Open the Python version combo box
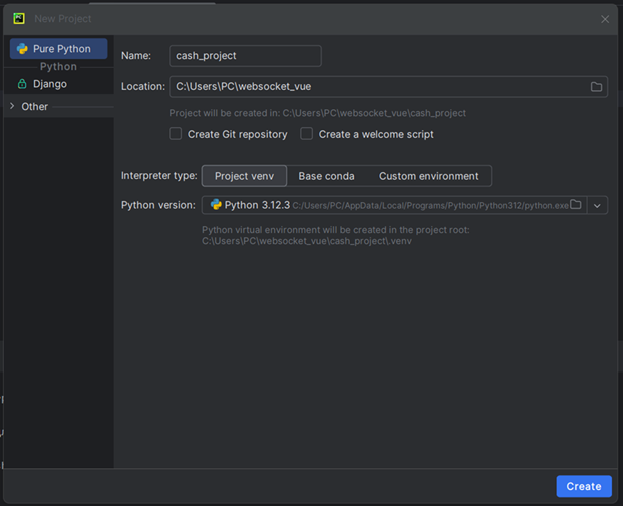This screenshot has height=506, width=623. [404, 205]
